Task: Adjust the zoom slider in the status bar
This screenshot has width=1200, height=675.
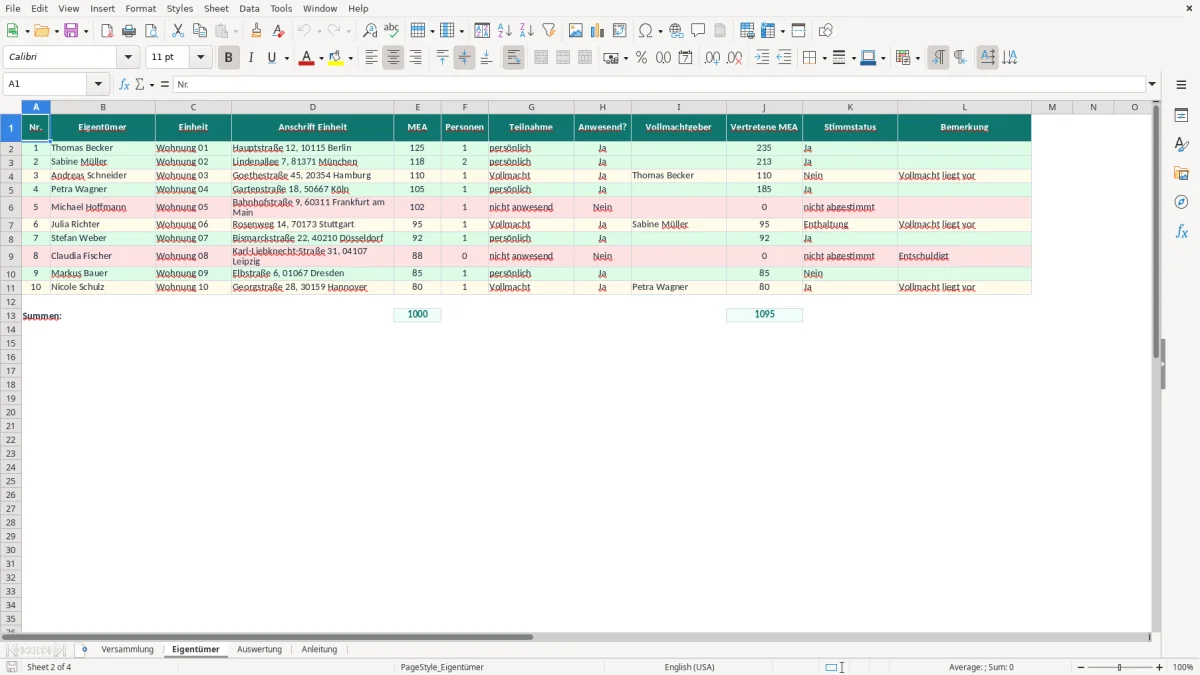Action: pos(1120,667)
